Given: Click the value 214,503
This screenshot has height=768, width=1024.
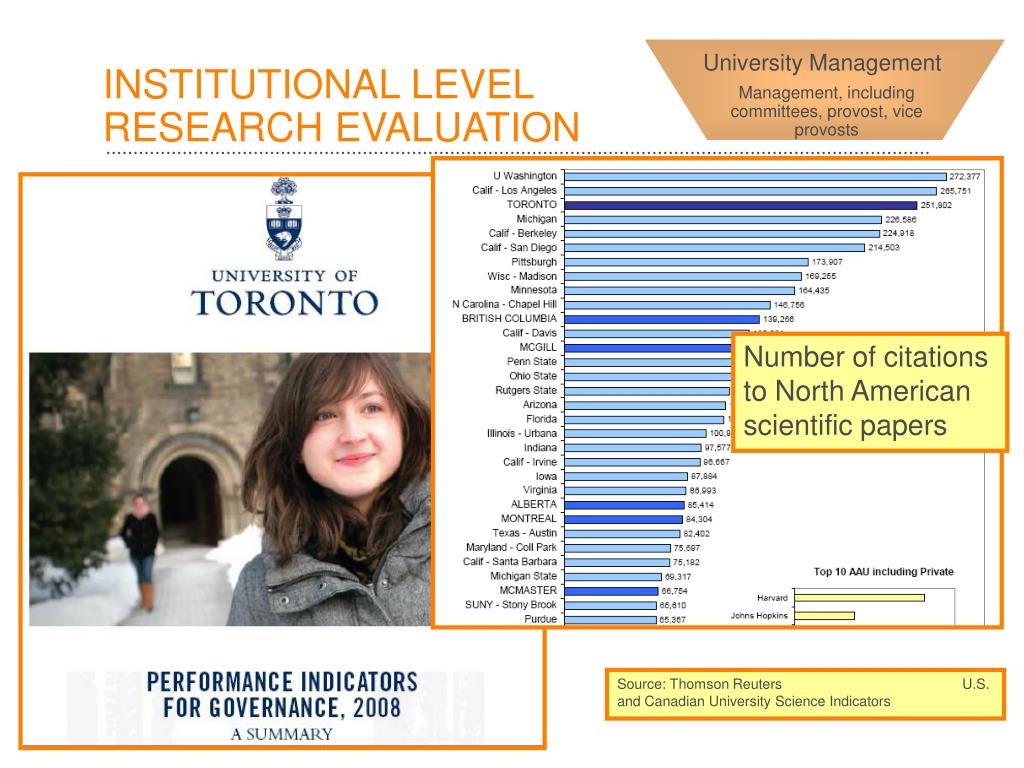Looking at the screenshot, I should (x=884, y=248).
